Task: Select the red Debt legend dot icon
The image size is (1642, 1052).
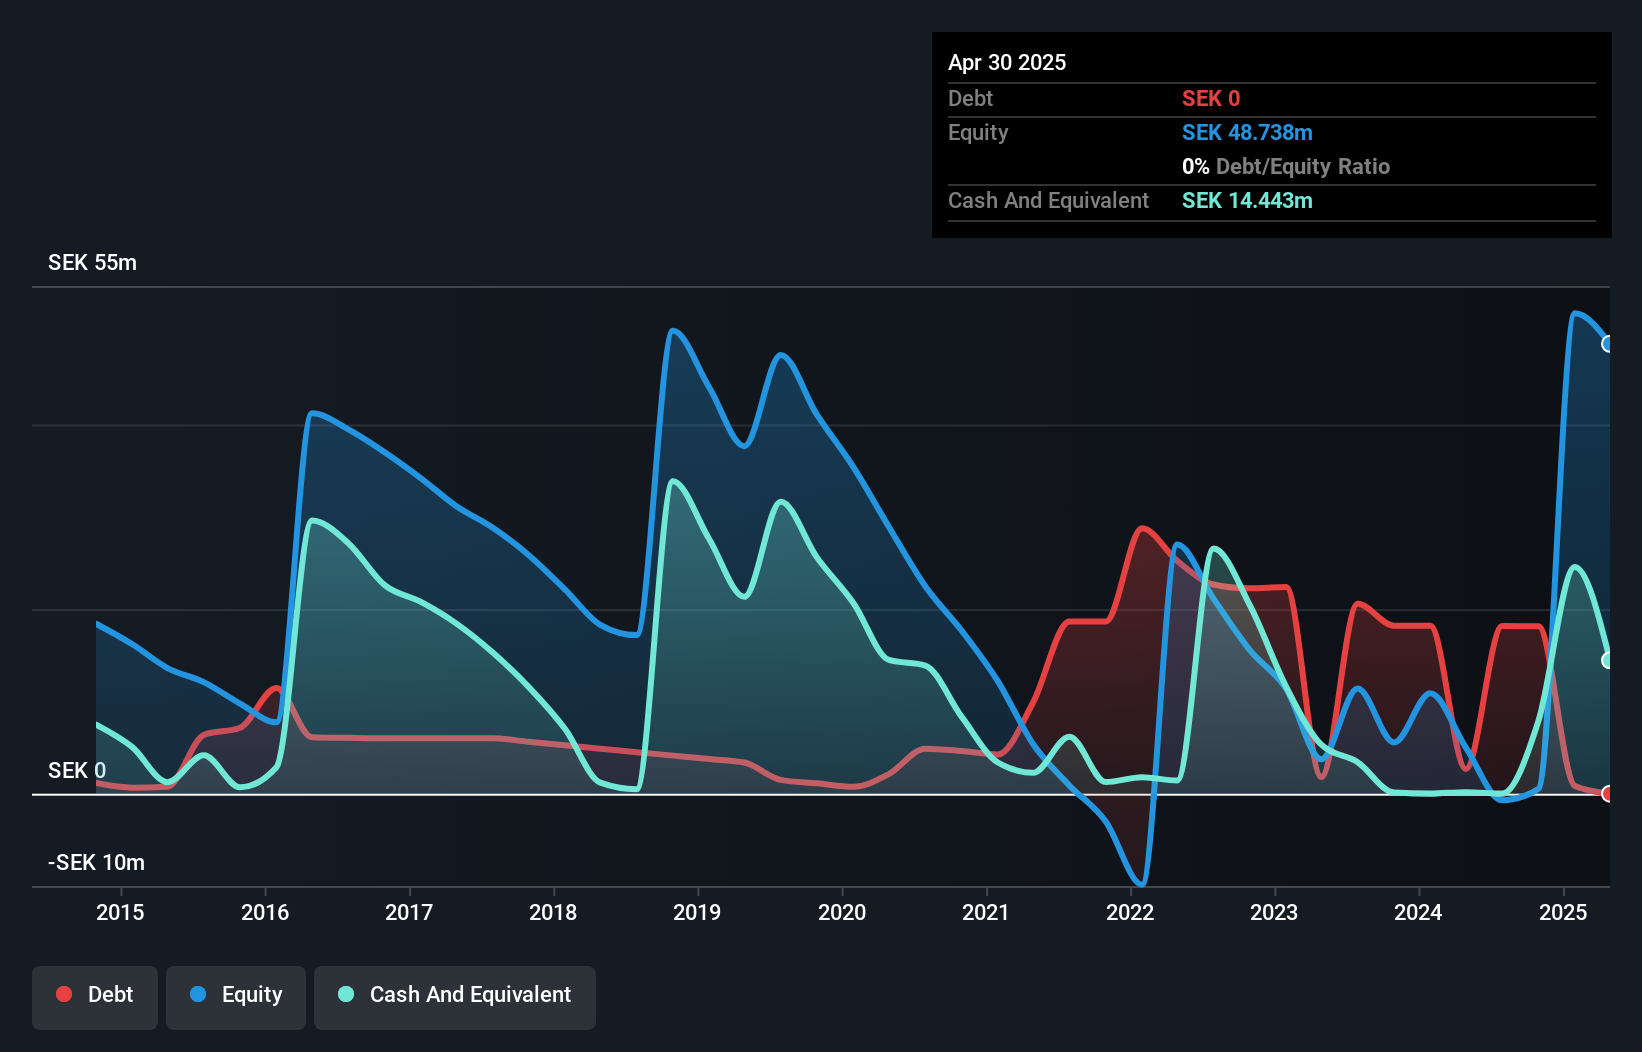Action: (x=64, y=994)
